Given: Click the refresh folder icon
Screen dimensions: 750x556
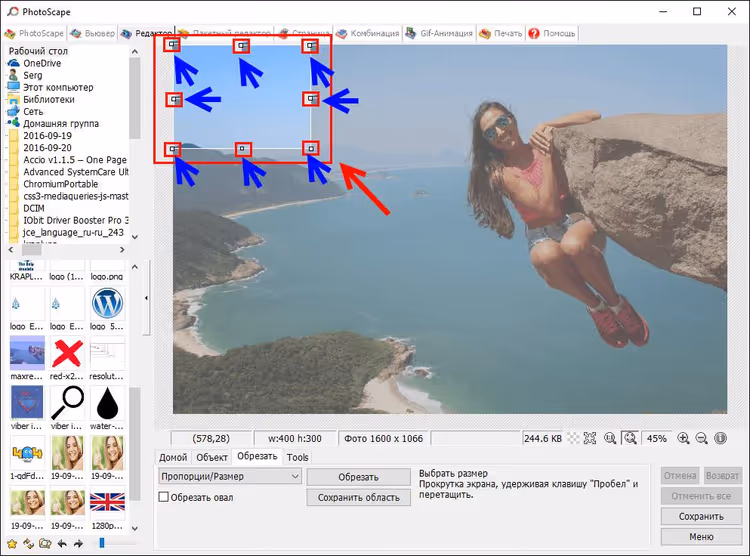Looking at the screenshot, I should tap(28, 544).
